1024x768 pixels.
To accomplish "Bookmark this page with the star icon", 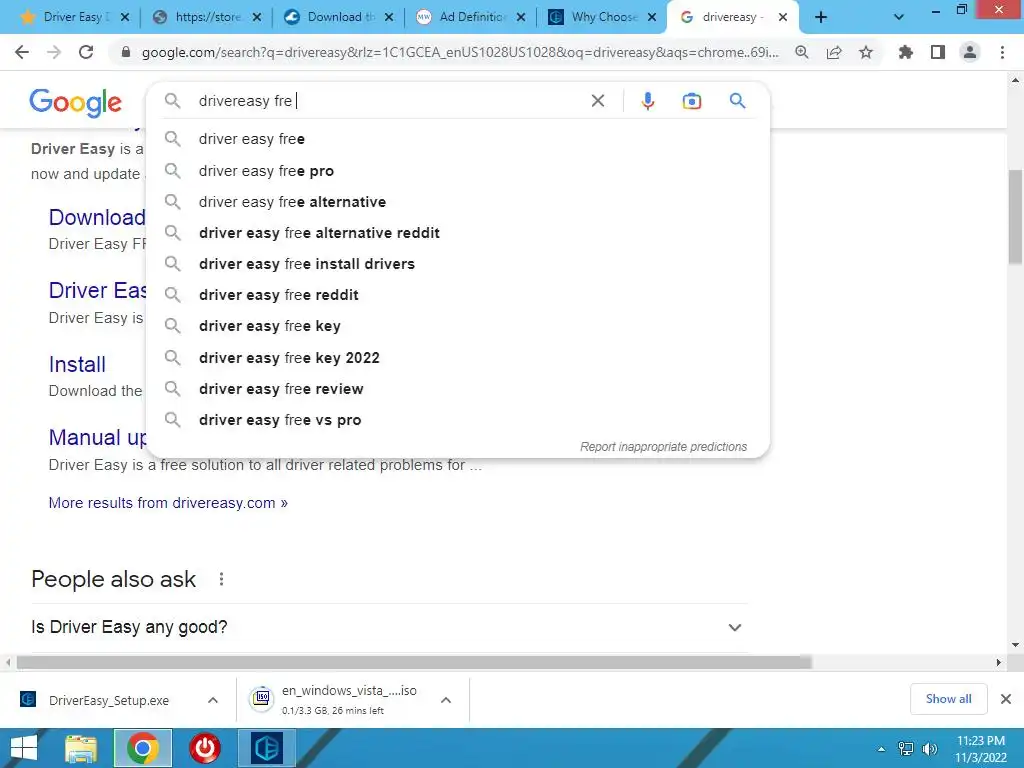I will [x=866, y=52].
